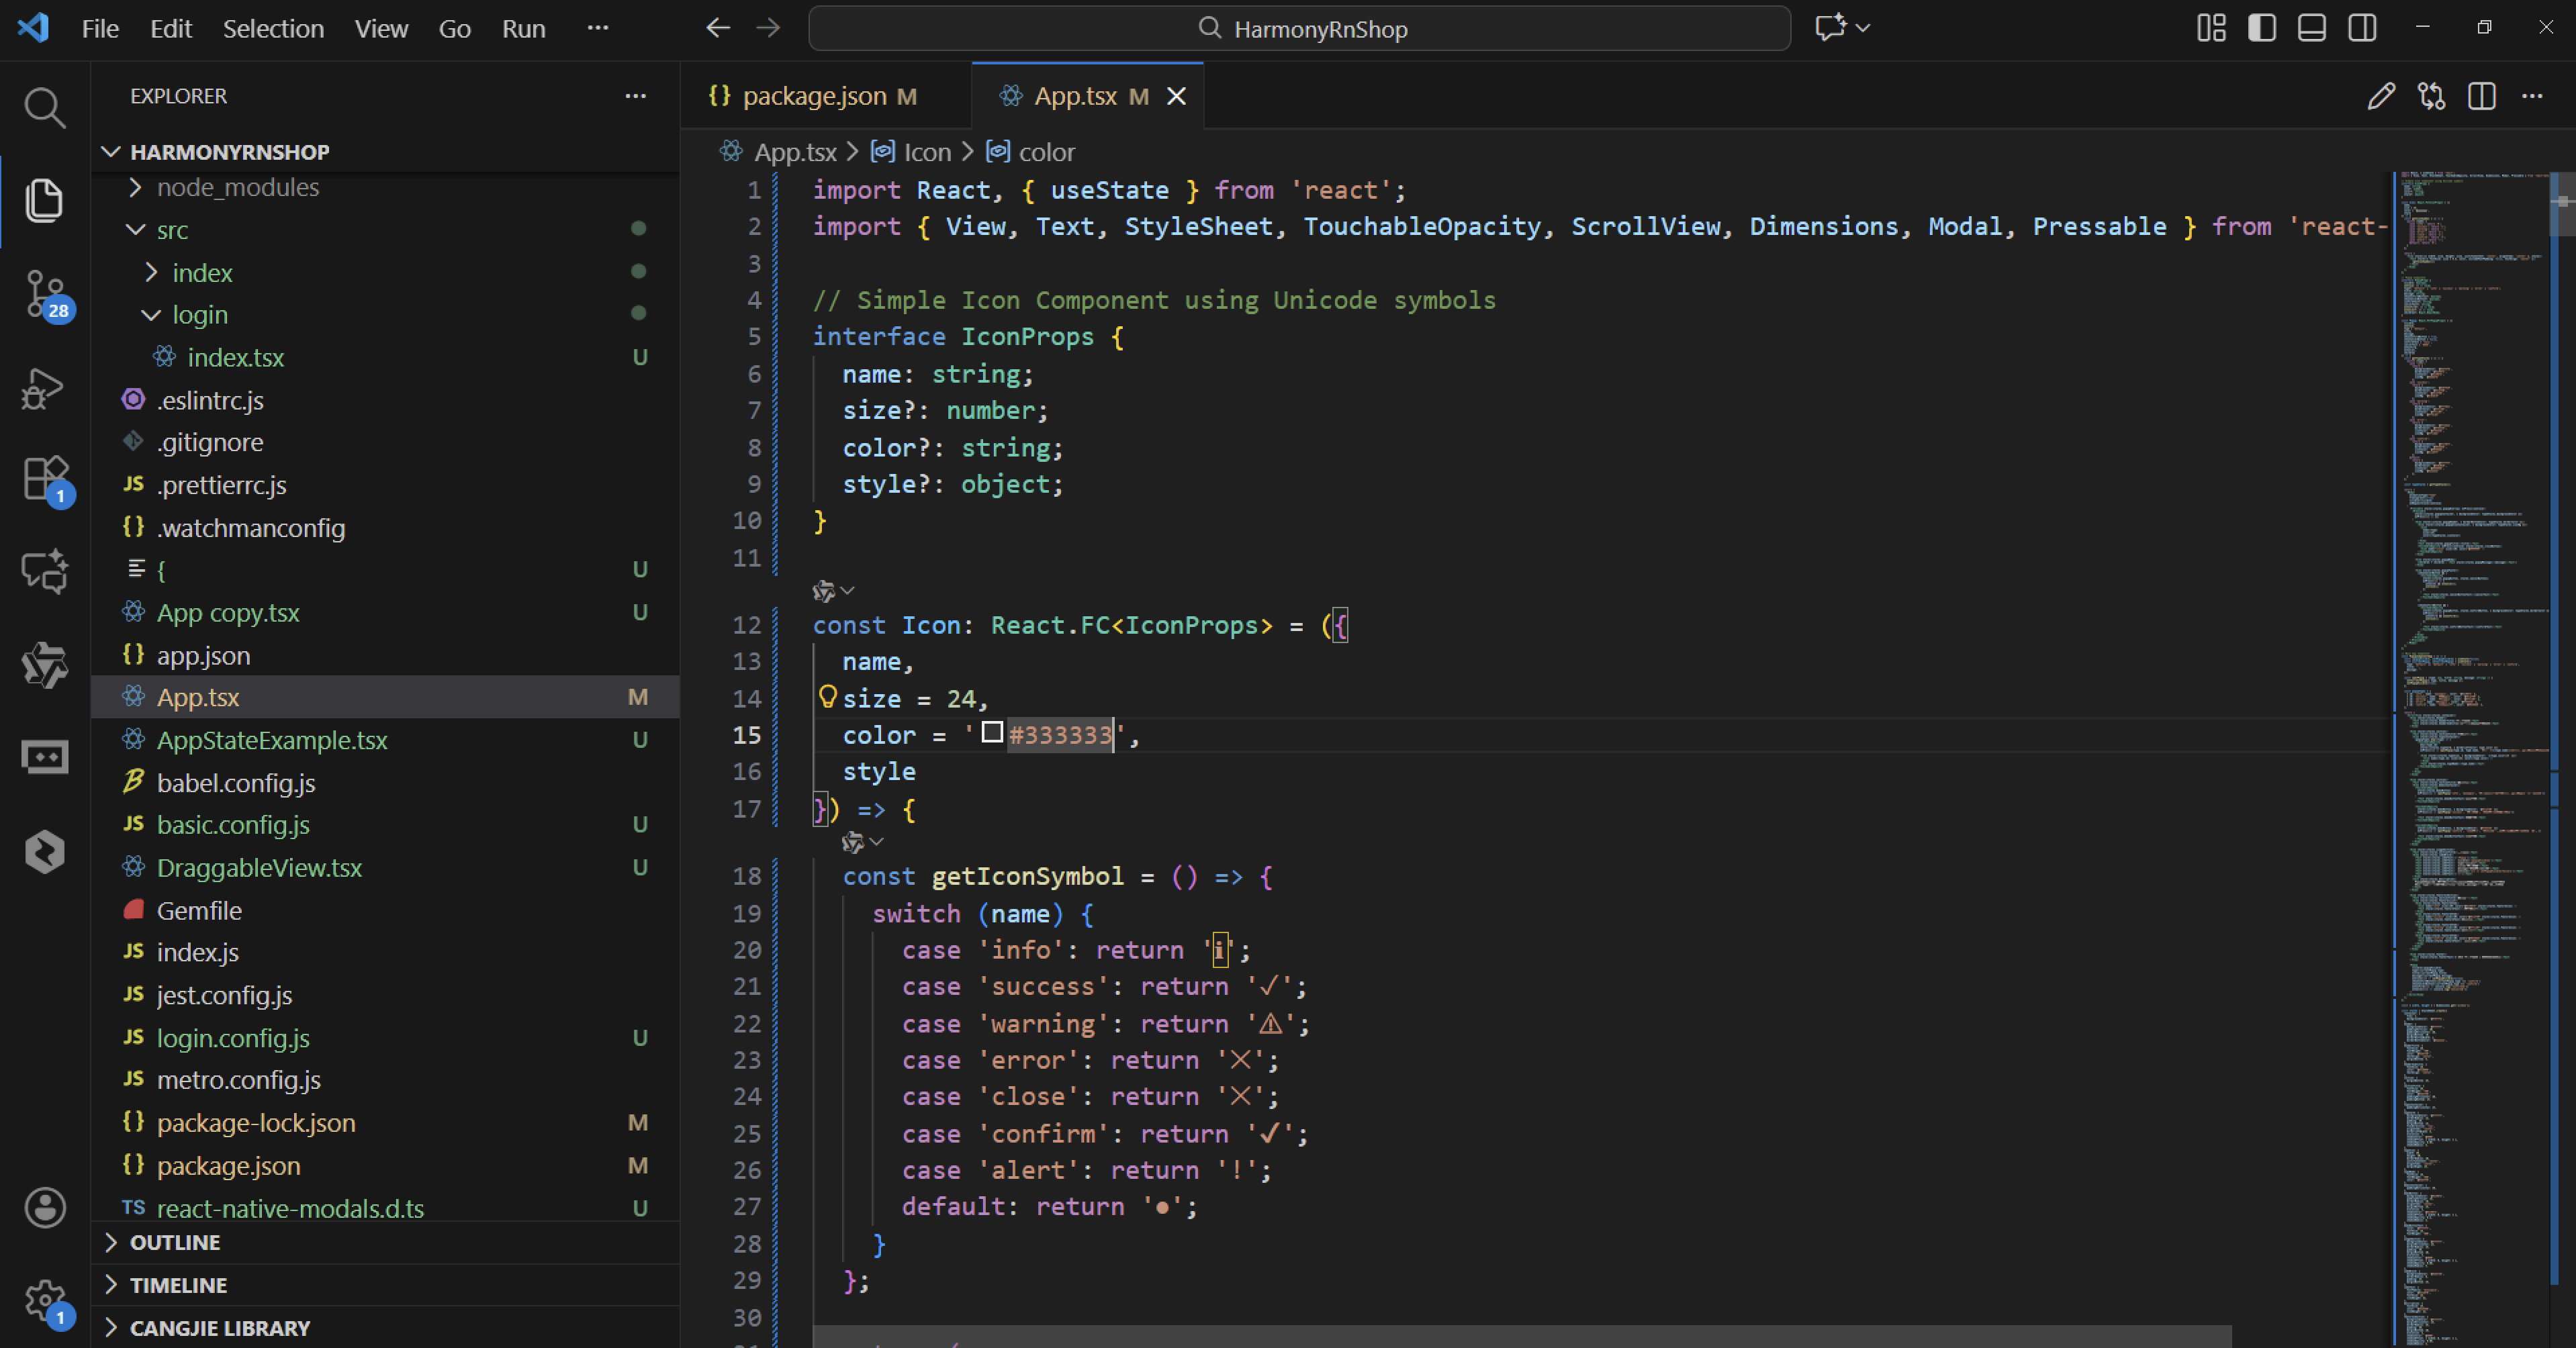Toggle the Secondary Side Bar visibility
This screenshot has height=1348, width=2576.
point(2362,28)
